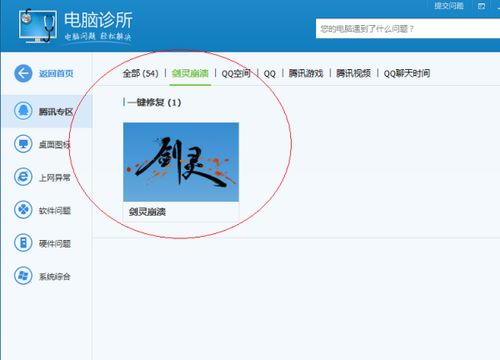Select the 剑灵崩溃 tab

(x=190, y=73)
